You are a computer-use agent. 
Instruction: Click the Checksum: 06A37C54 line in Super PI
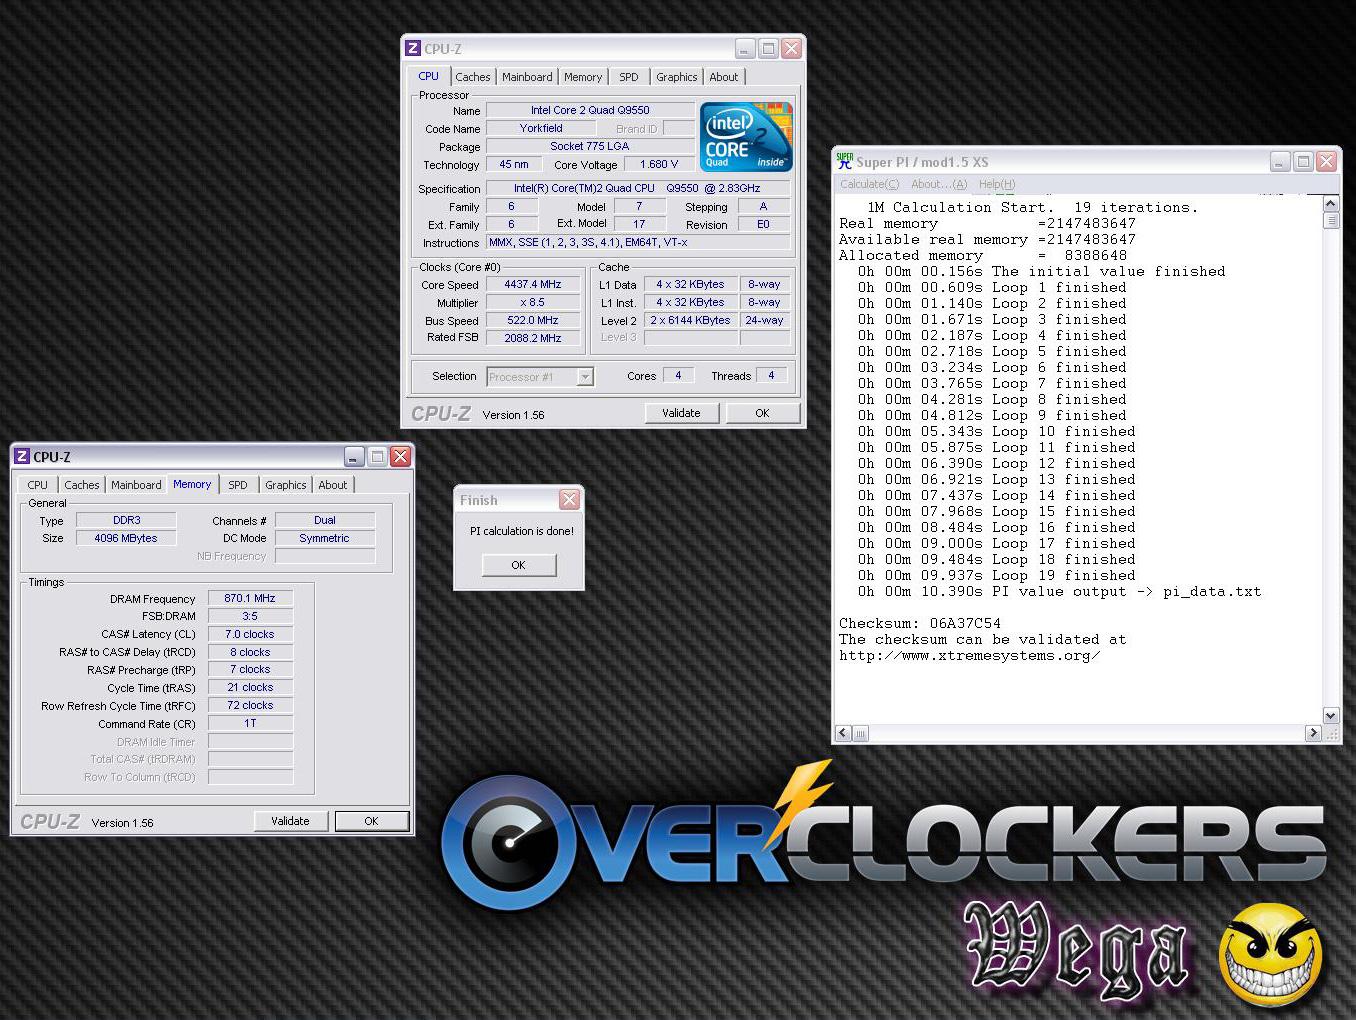click(x=920, y=623)
